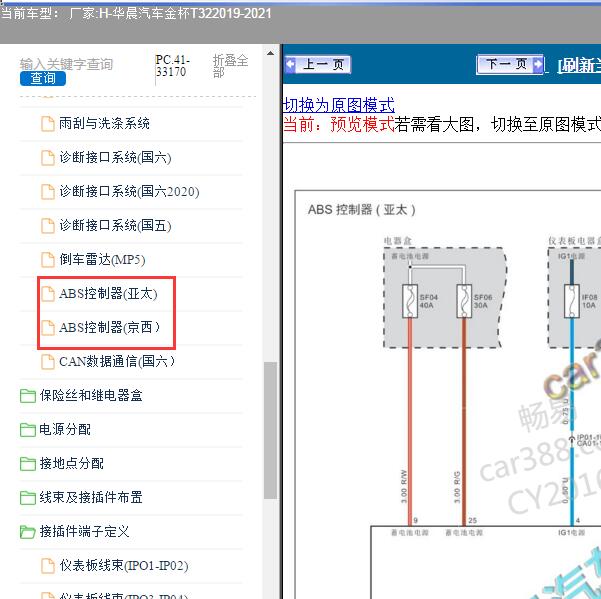Go to next page with 下一页

coord(510,64)
